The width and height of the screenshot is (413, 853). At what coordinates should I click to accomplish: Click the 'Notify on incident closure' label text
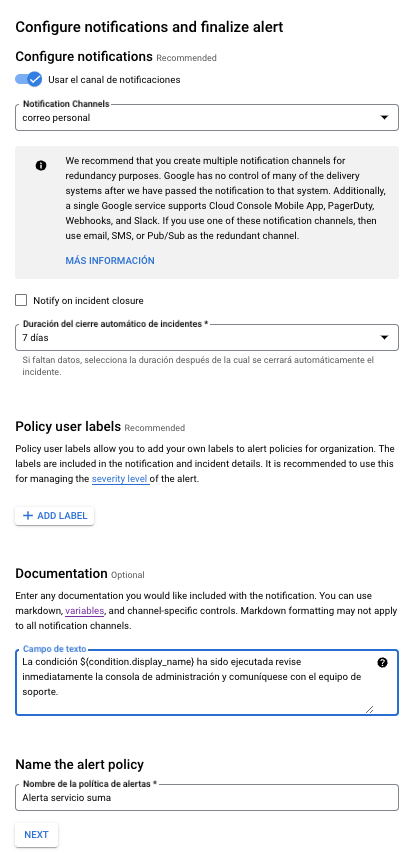click(88, 300)
